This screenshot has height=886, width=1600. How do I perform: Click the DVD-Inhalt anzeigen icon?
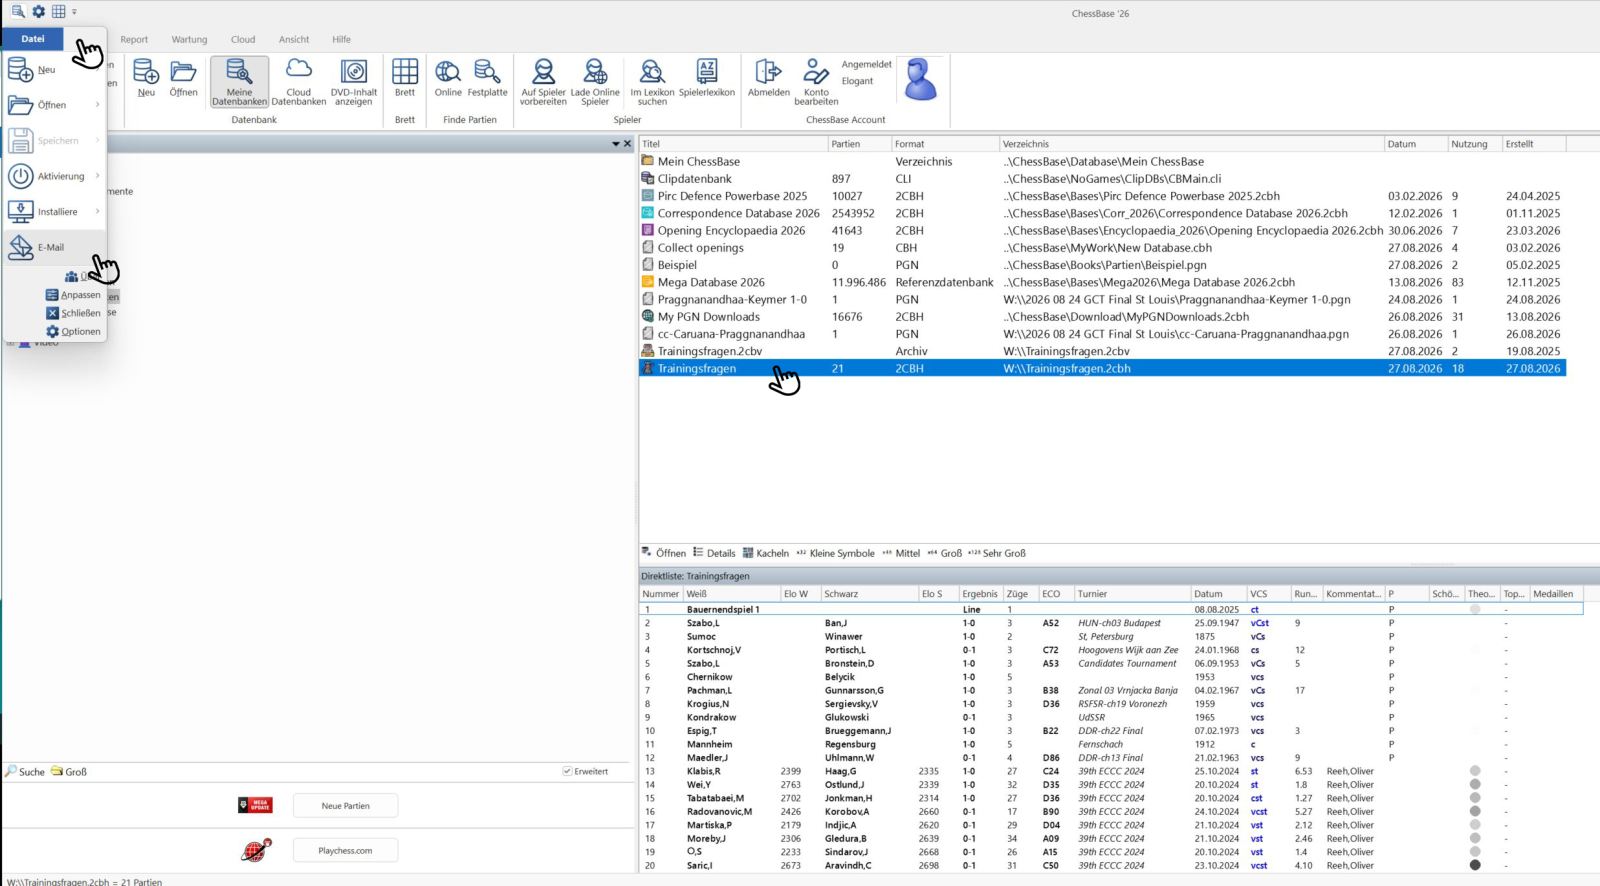354,82
